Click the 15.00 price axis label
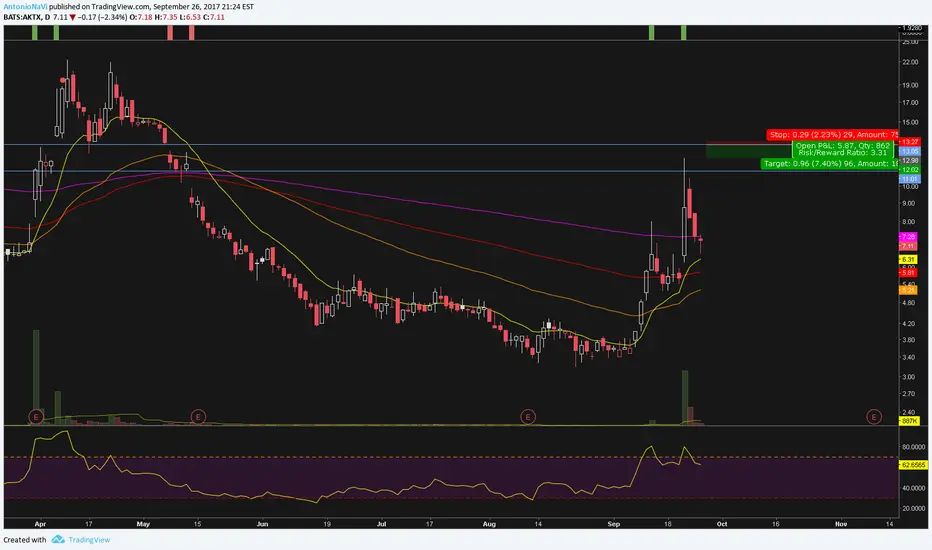Image resolution: width=932 pixels, height=550 pixels. (910, 123)
